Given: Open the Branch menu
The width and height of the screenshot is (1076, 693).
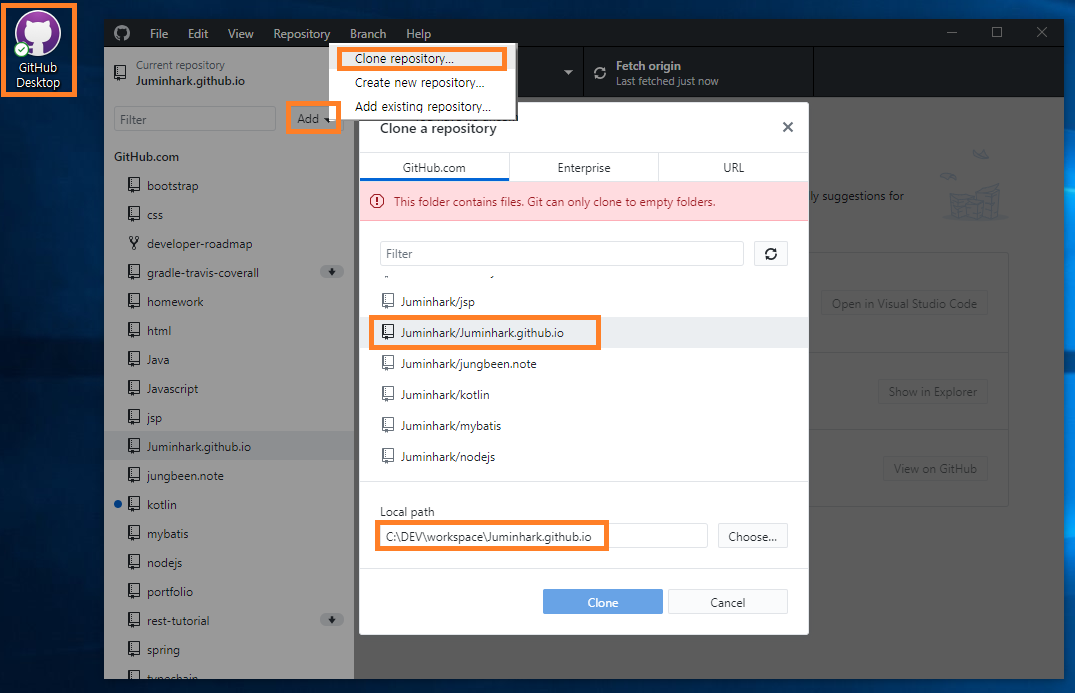Looking at the screenshot, I should tap(368, 34).
